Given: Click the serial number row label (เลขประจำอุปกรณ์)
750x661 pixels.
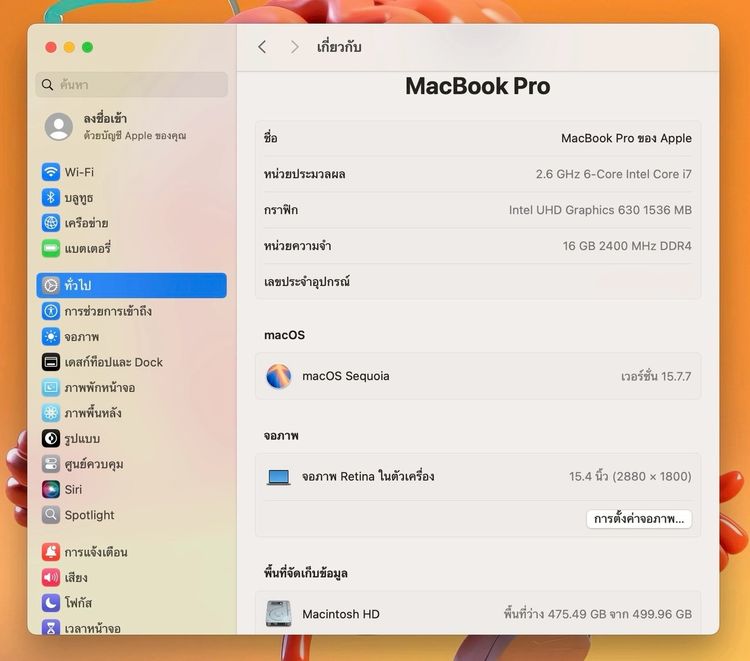Looking at the screenshot, I should [x=307, y=281].
